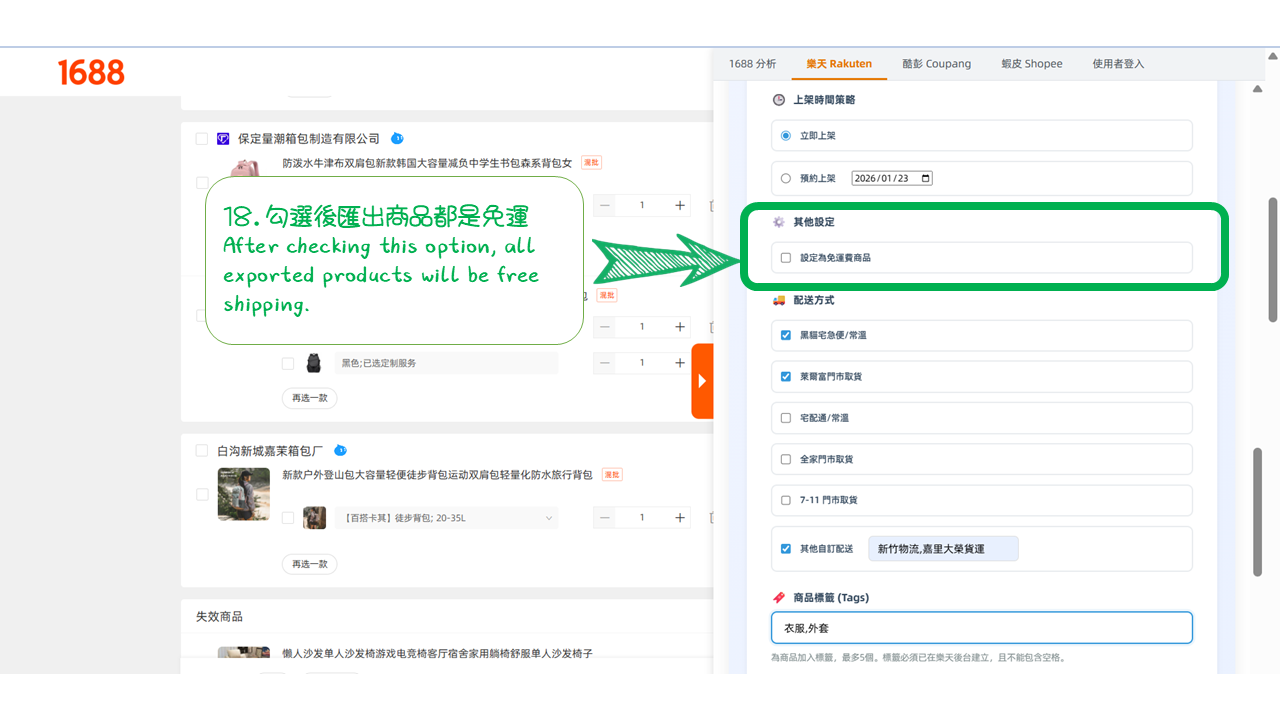Switch to the 蝦皮 Shopee tab
This screenshot has width=1280, height=720.
click(1031, 62)
